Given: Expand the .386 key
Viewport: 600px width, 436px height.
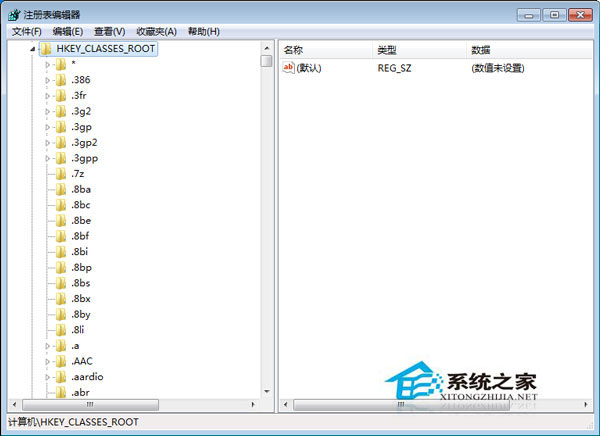Looking at the screenshot, I should [47, 80].
